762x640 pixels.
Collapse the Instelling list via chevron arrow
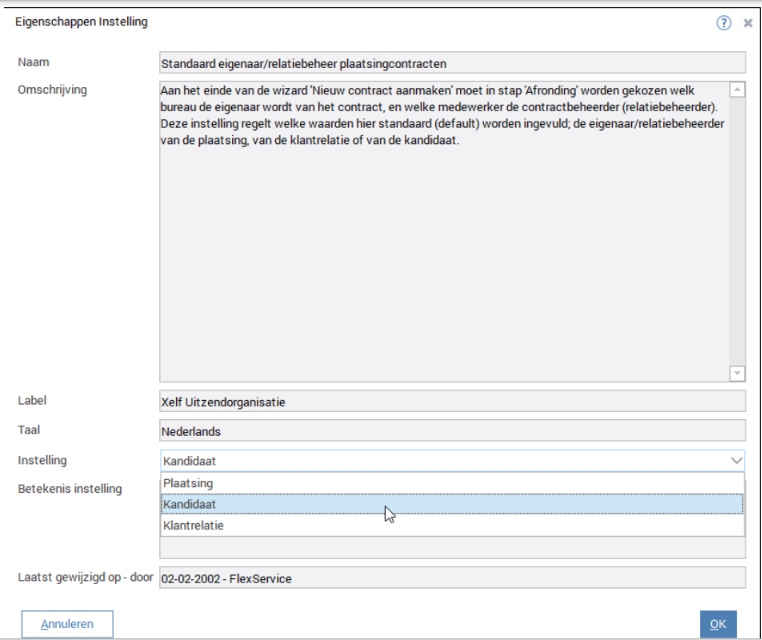[x=736, y=461]
